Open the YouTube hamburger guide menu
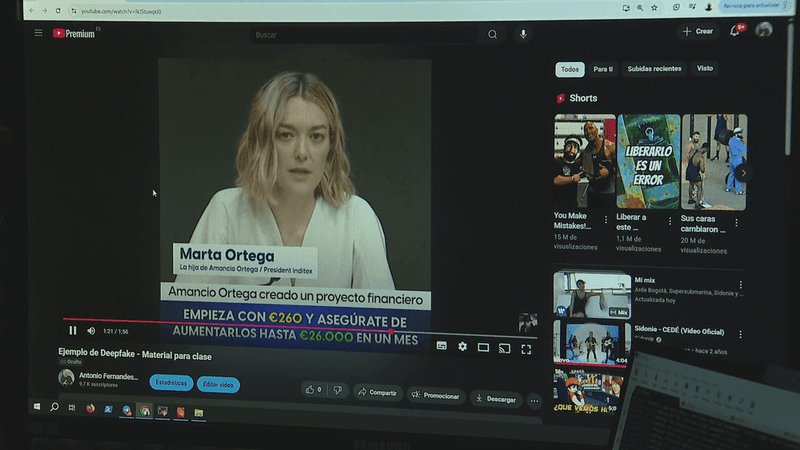The height and width of the screenshot is (450, 800). pos(38,33)
